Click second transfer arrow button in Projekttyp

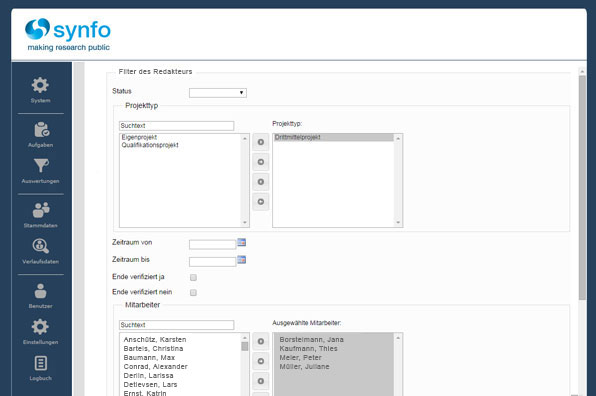coord(261,162)
